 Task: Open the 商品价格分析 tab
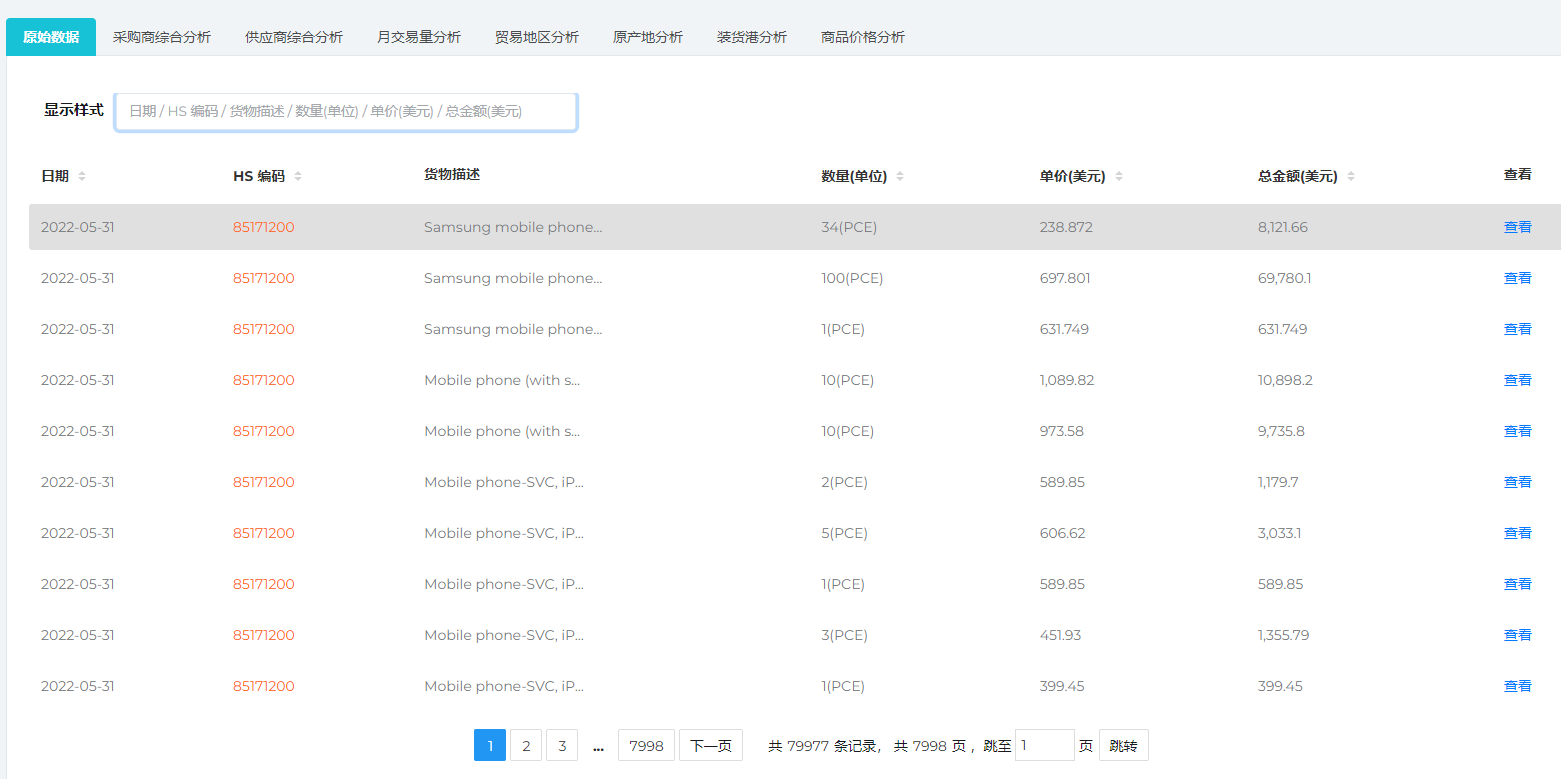(x=863, y=37)
